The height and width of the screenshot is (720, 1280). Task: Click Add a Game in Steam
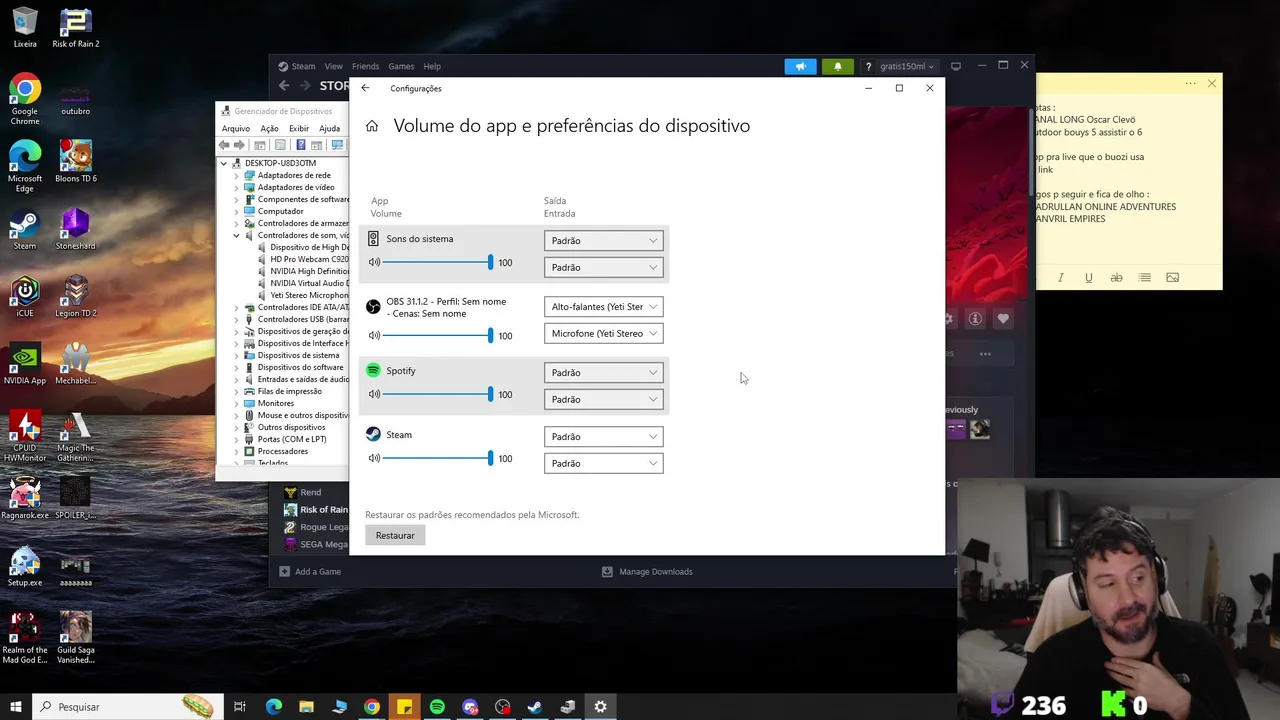coord(310,571)
